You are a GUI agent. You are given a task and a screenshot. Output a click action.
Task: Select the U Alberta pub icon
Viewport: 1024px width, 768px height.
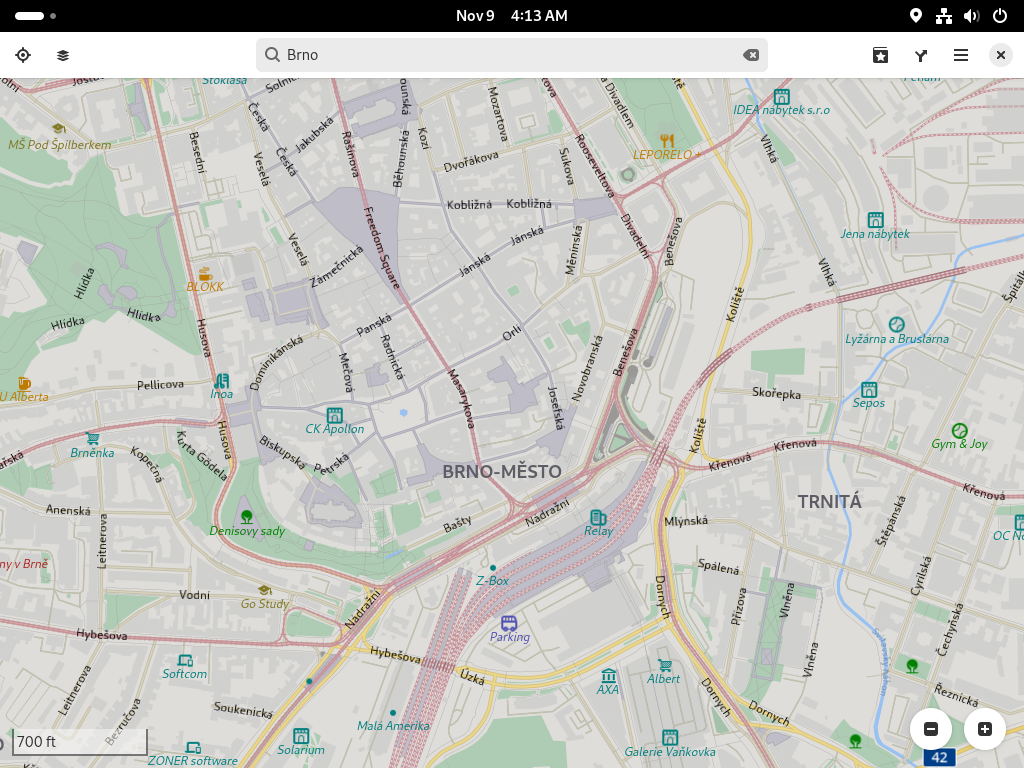24,383
